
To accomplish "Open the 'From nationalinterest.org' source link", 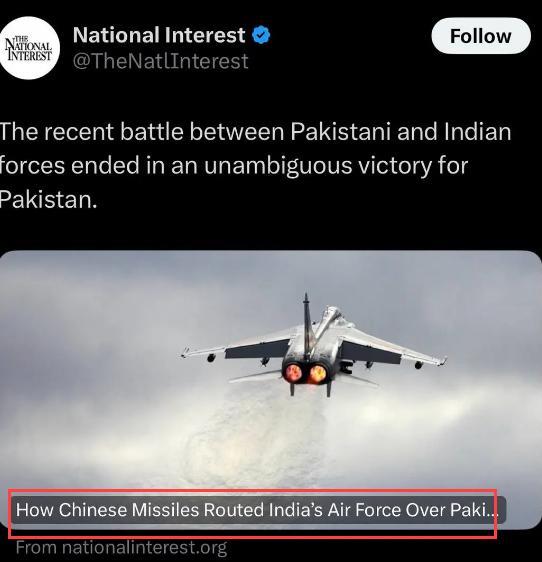I will click(122, 548).
